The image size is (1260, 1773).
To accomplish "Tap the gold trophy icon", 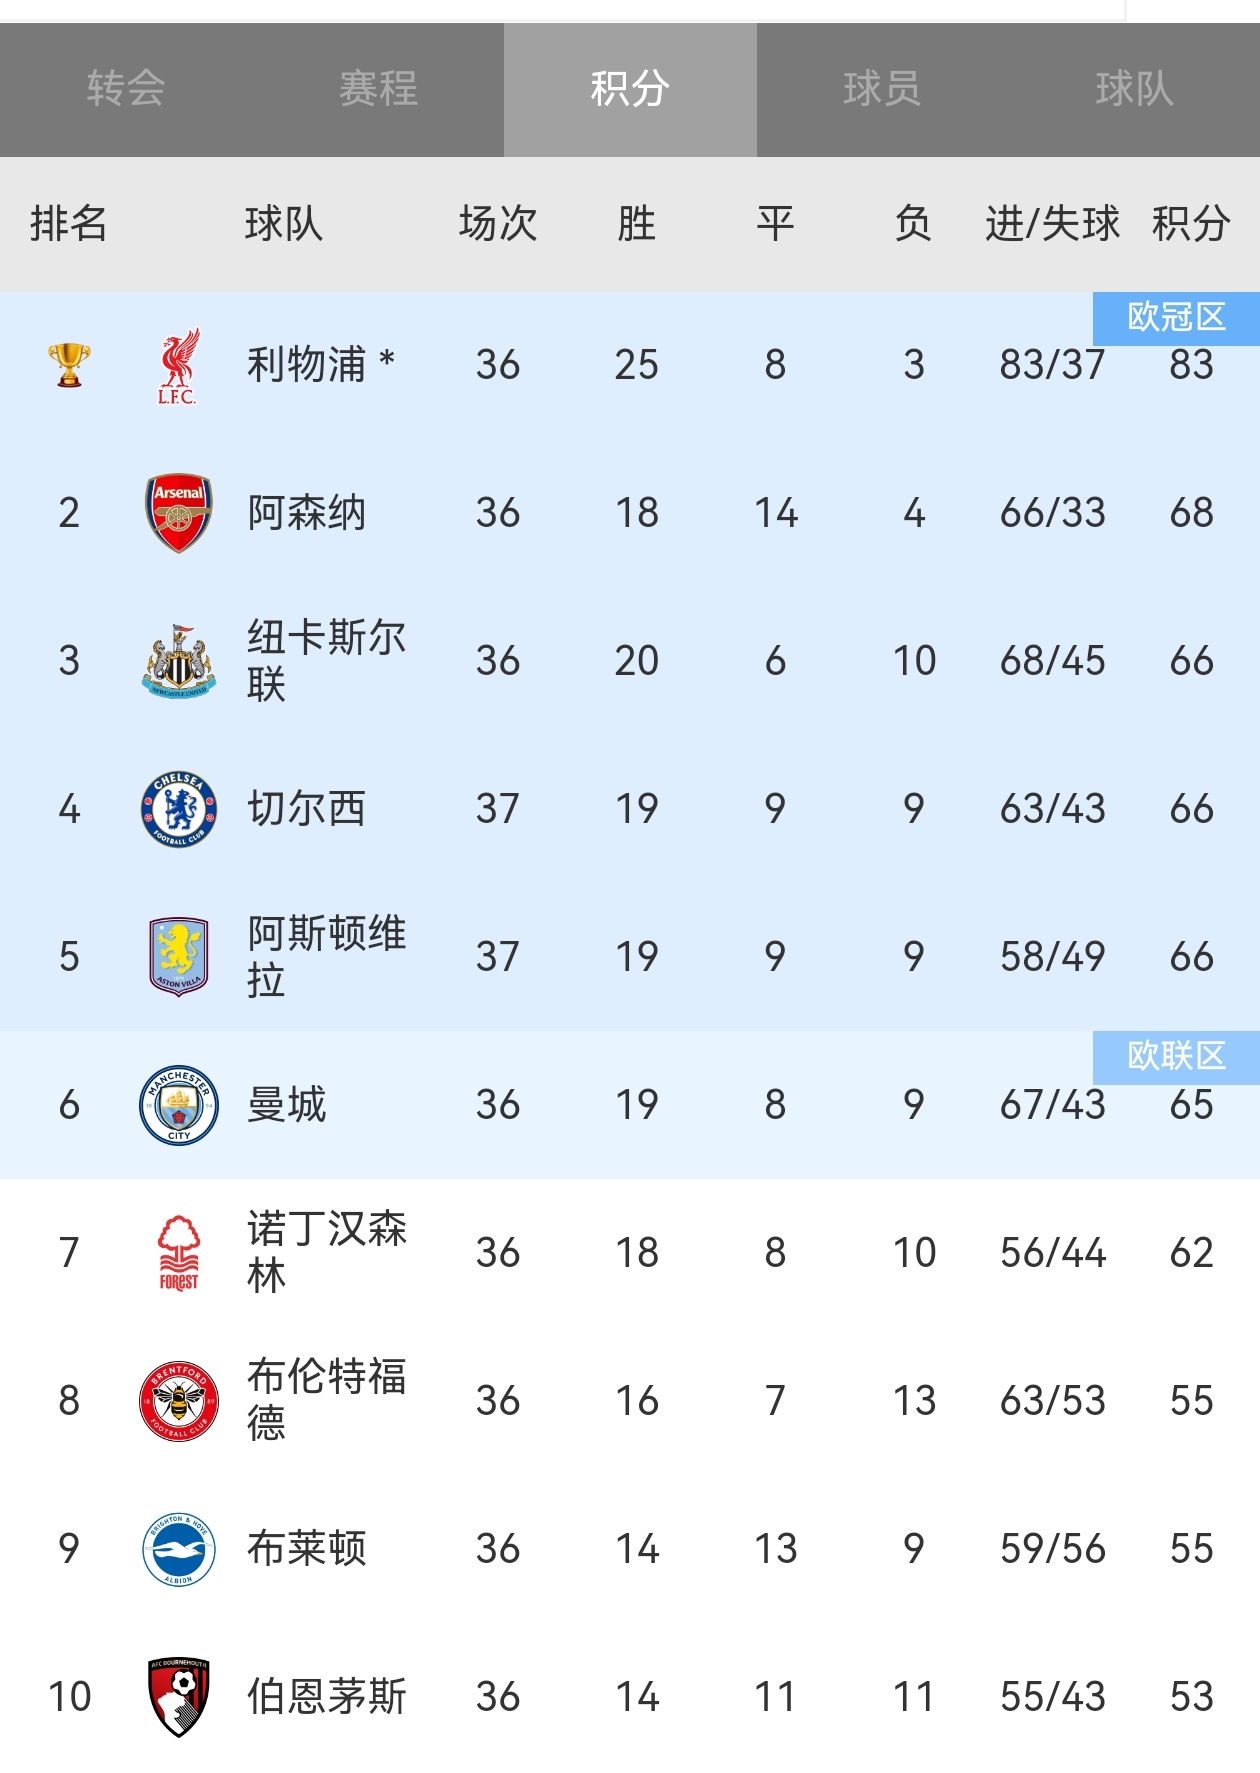I will [69, 365].
